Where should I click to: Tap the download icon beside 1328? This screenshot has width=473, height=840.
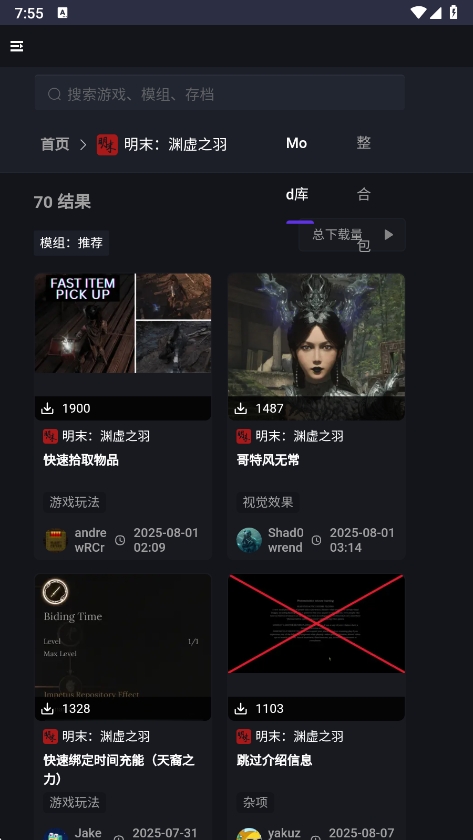[x=47, y=709]
